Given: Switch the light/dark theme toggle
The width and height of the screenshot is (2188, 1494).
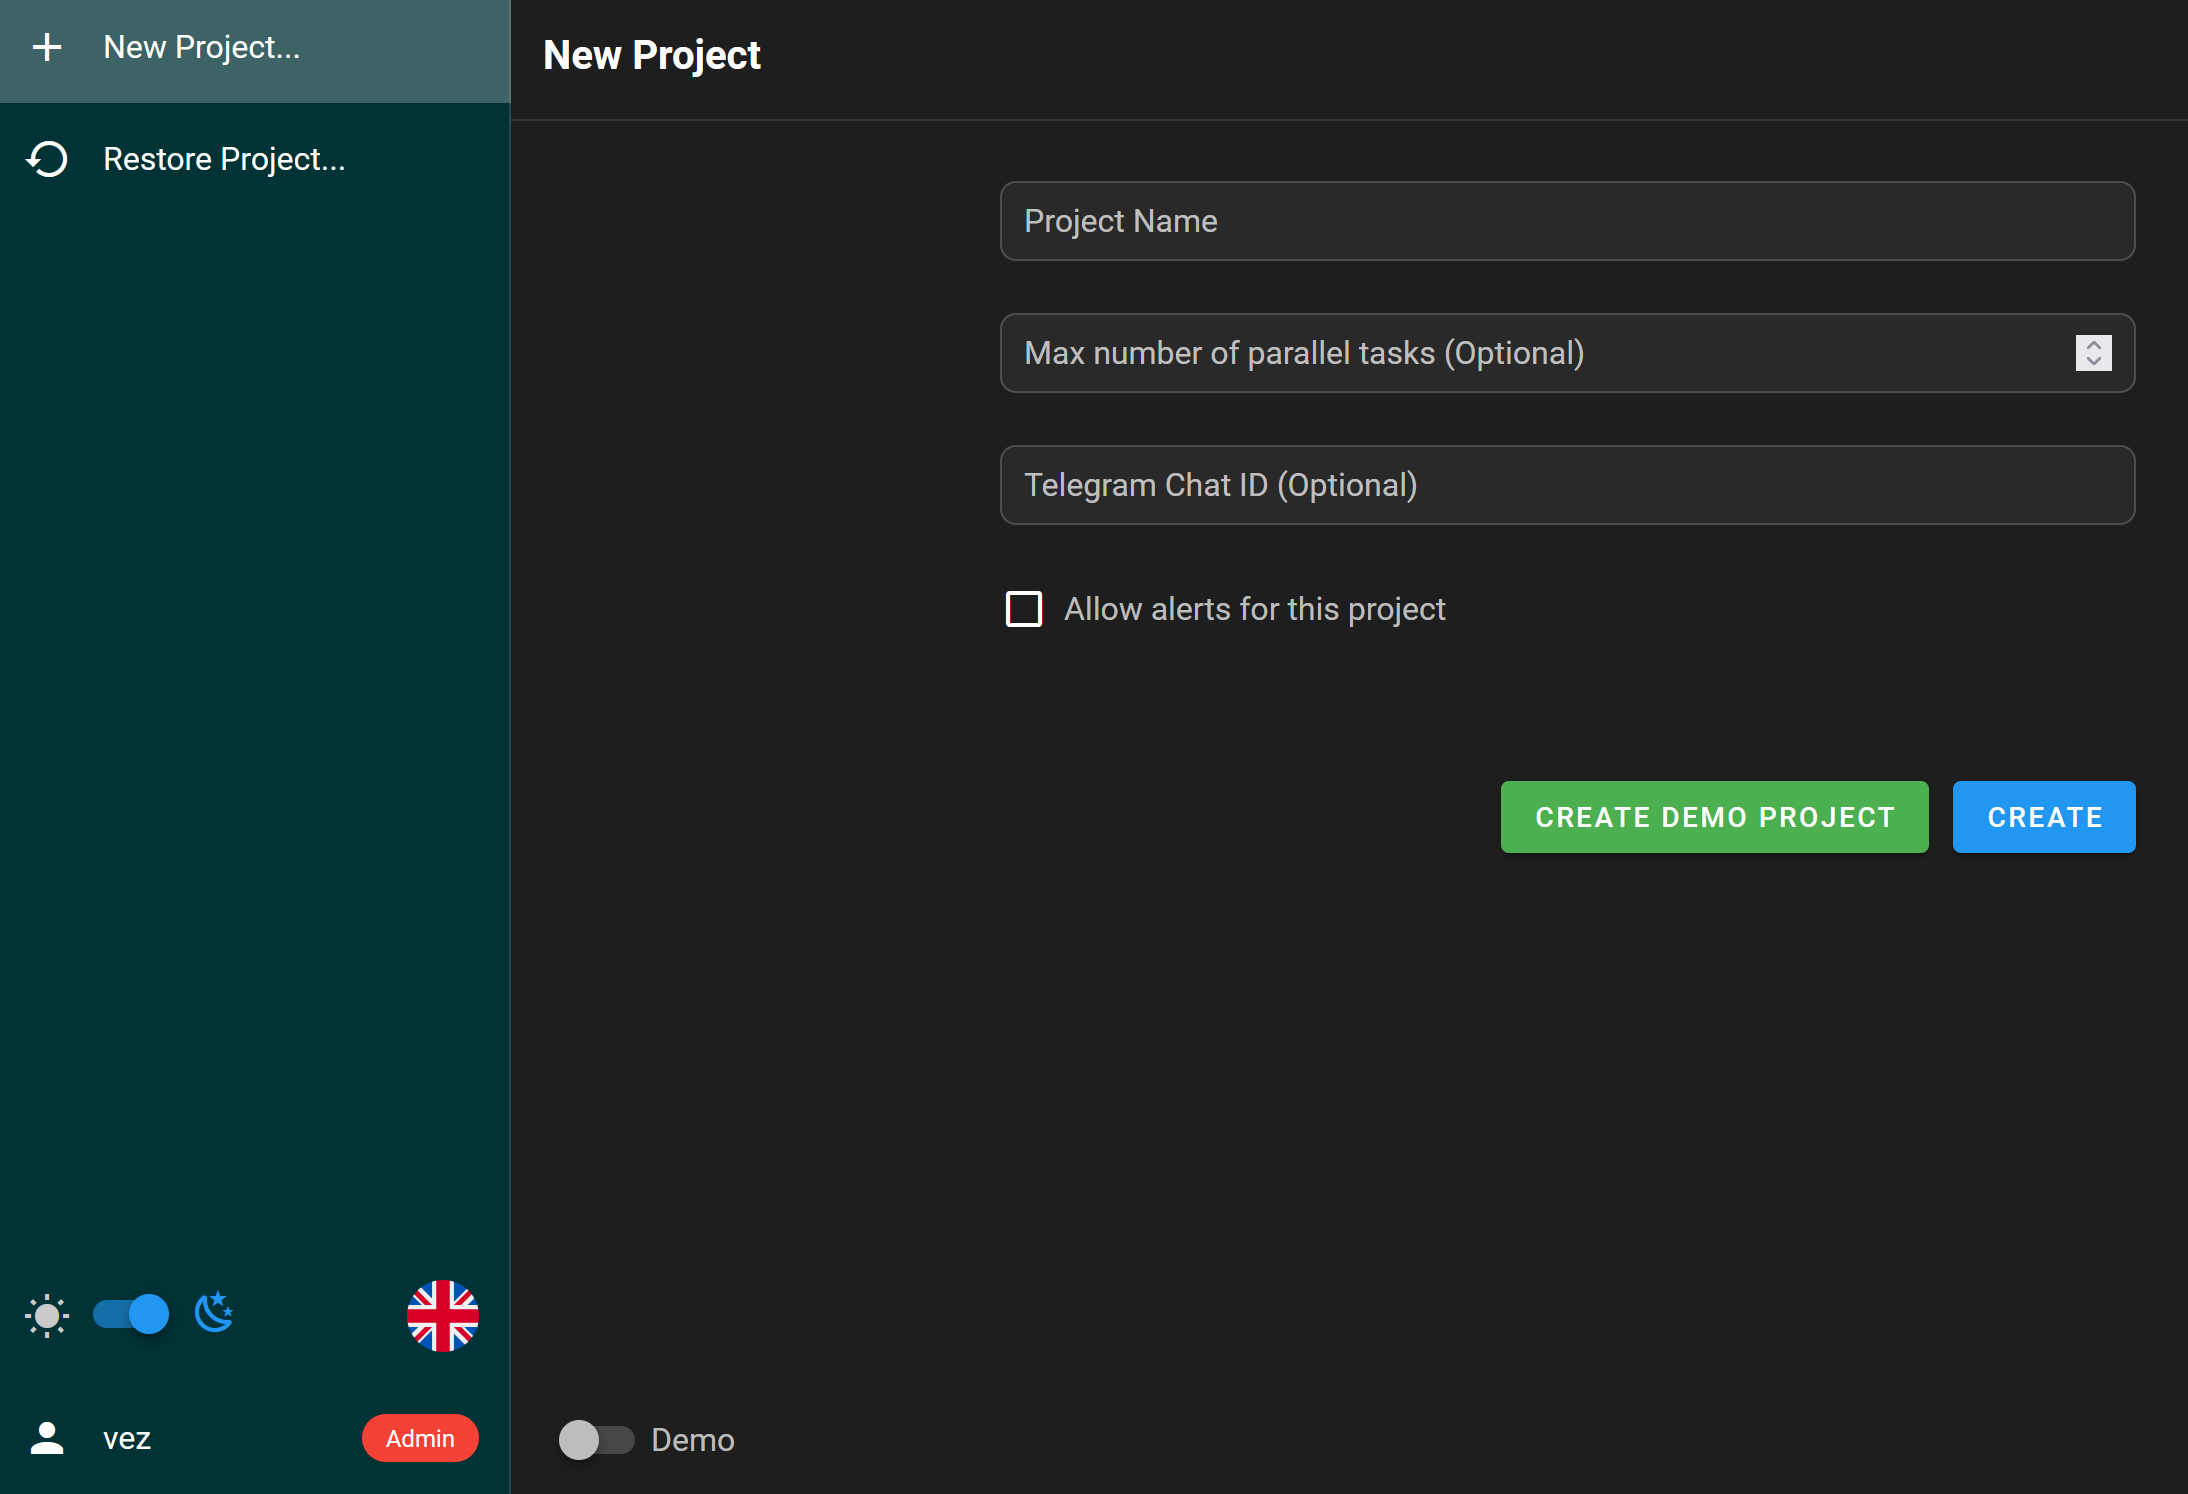Looking at the screenshot, I should pos(130,1314).
